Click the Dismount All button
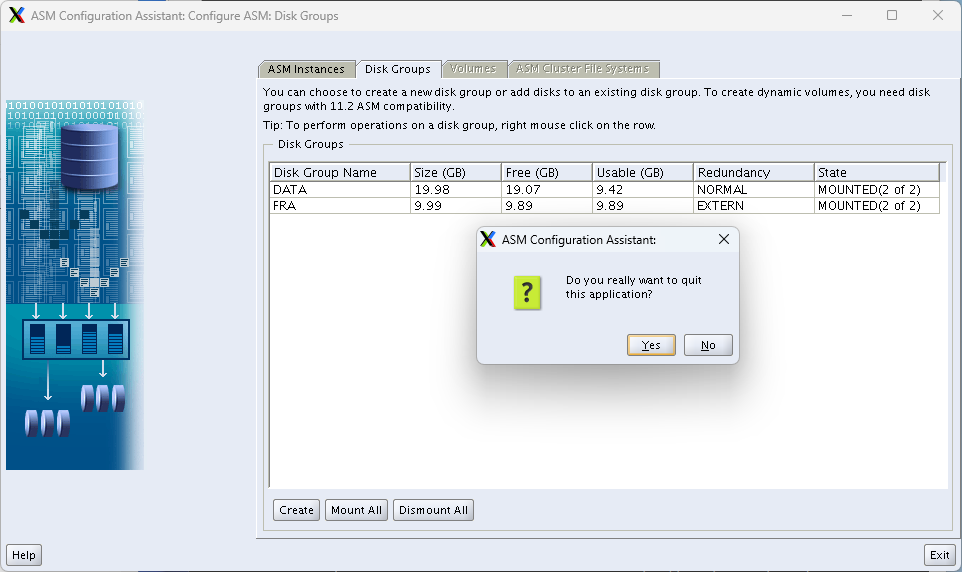Screen dimensions: 962x572 click(x=433, y=510)
